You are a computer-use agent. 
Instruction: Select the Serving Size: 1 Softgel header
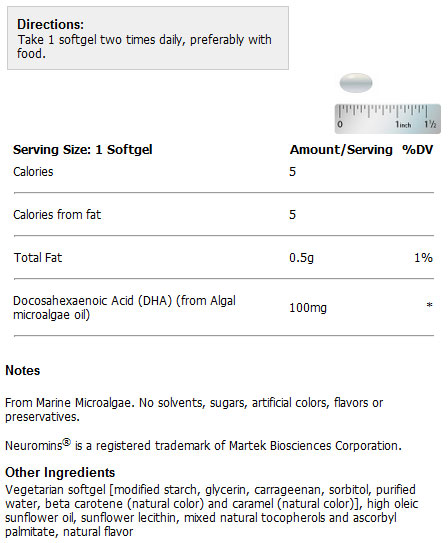[x=83, y=150]
